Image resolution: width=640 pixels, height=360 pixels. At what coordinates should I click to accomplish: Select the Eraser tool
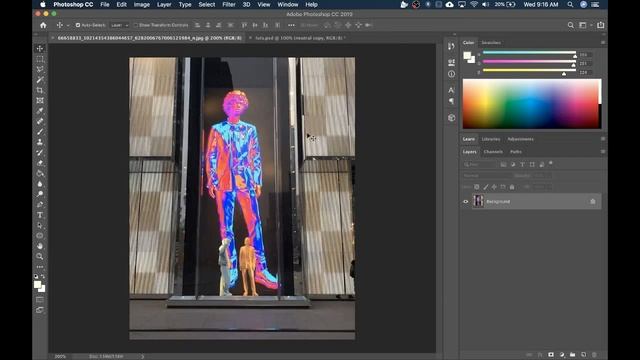click(40, 163)
